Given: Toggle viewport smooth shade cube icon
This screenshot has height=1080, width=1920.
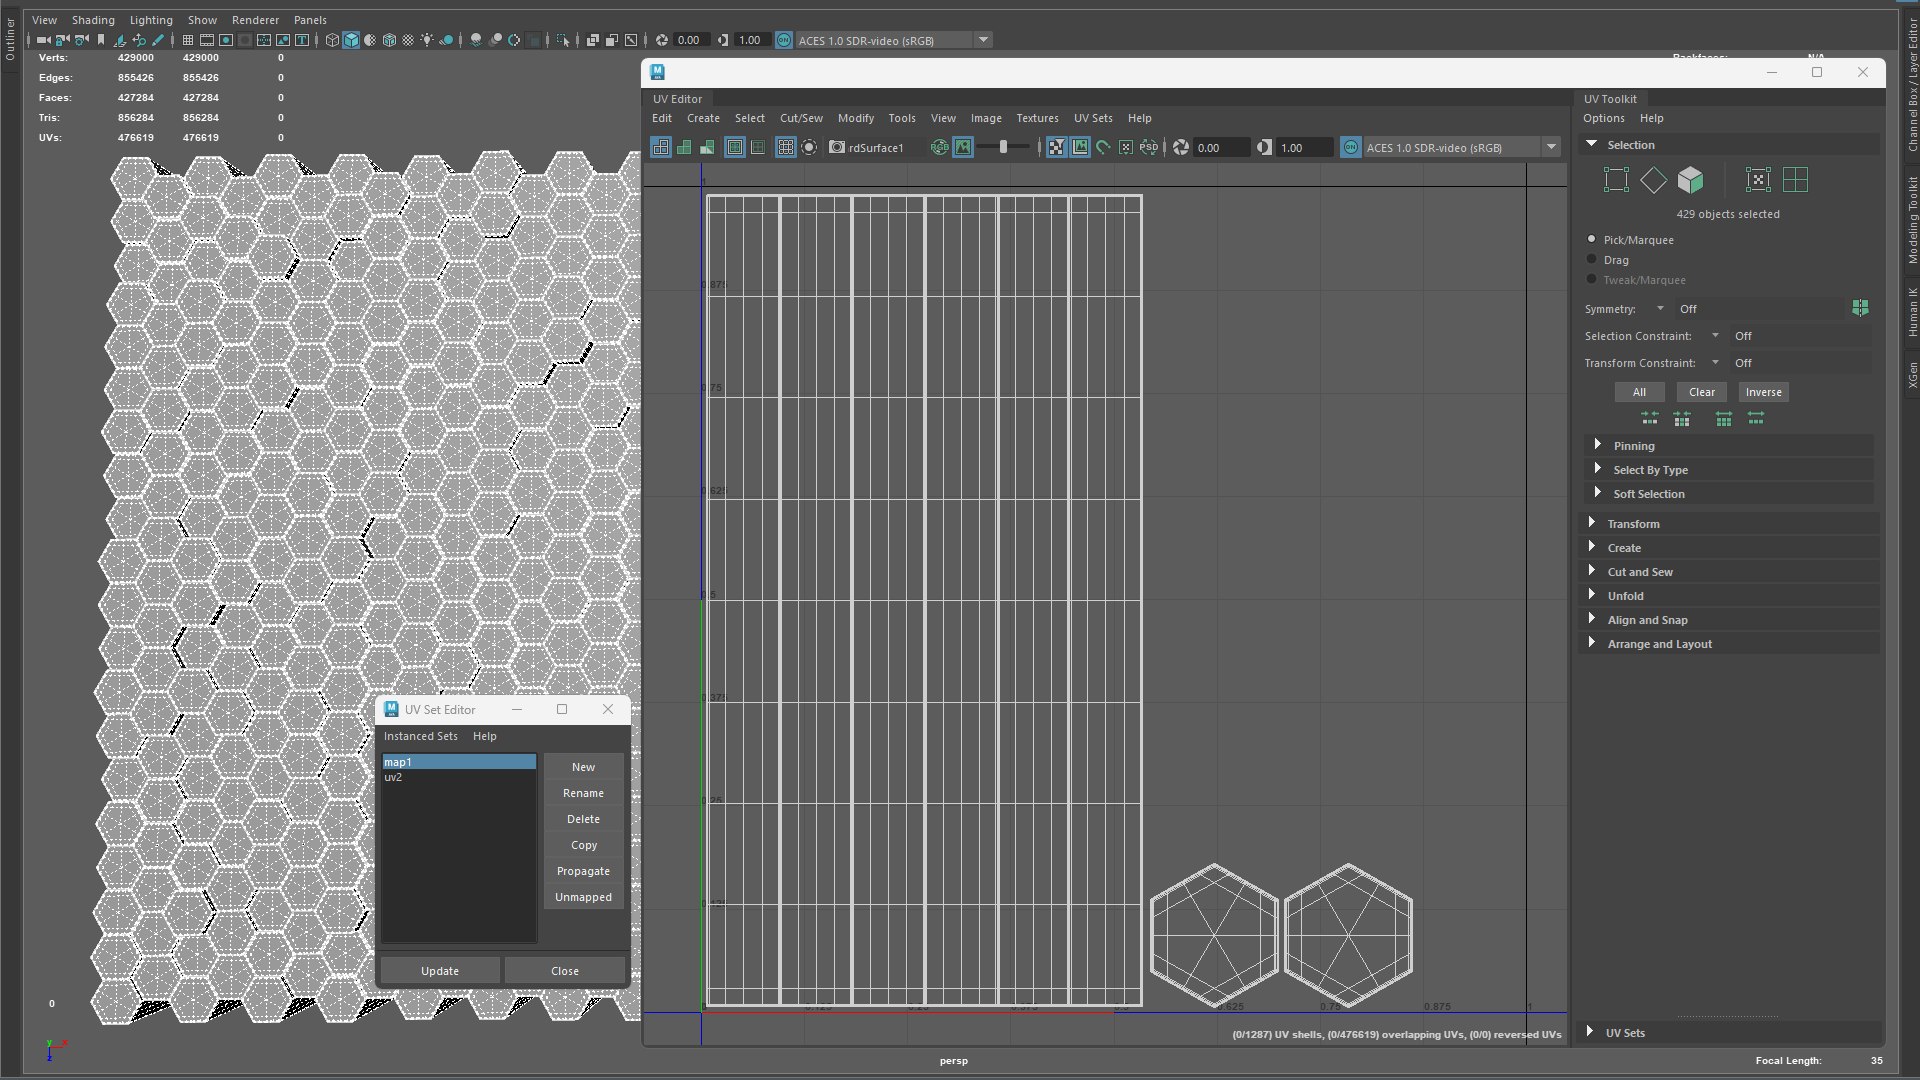Looking at the screenshot, I should click(351, 40).
